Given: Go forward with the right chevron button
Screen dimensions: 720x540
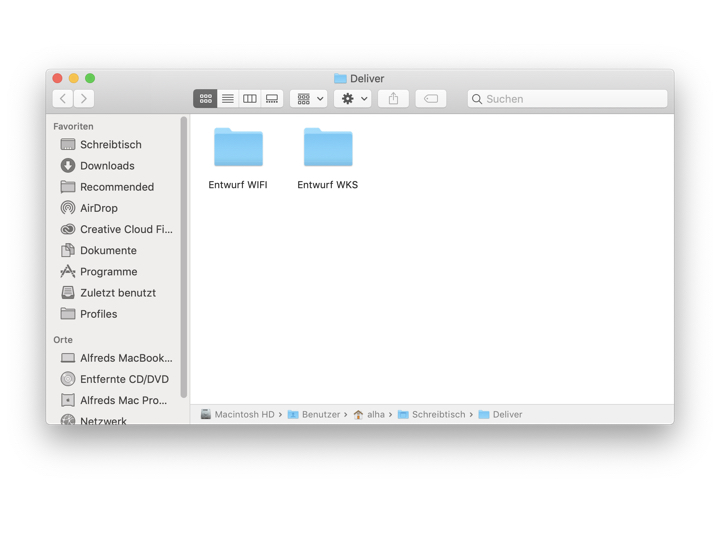Looking at the screenshot, I should [x=84, y=99].
